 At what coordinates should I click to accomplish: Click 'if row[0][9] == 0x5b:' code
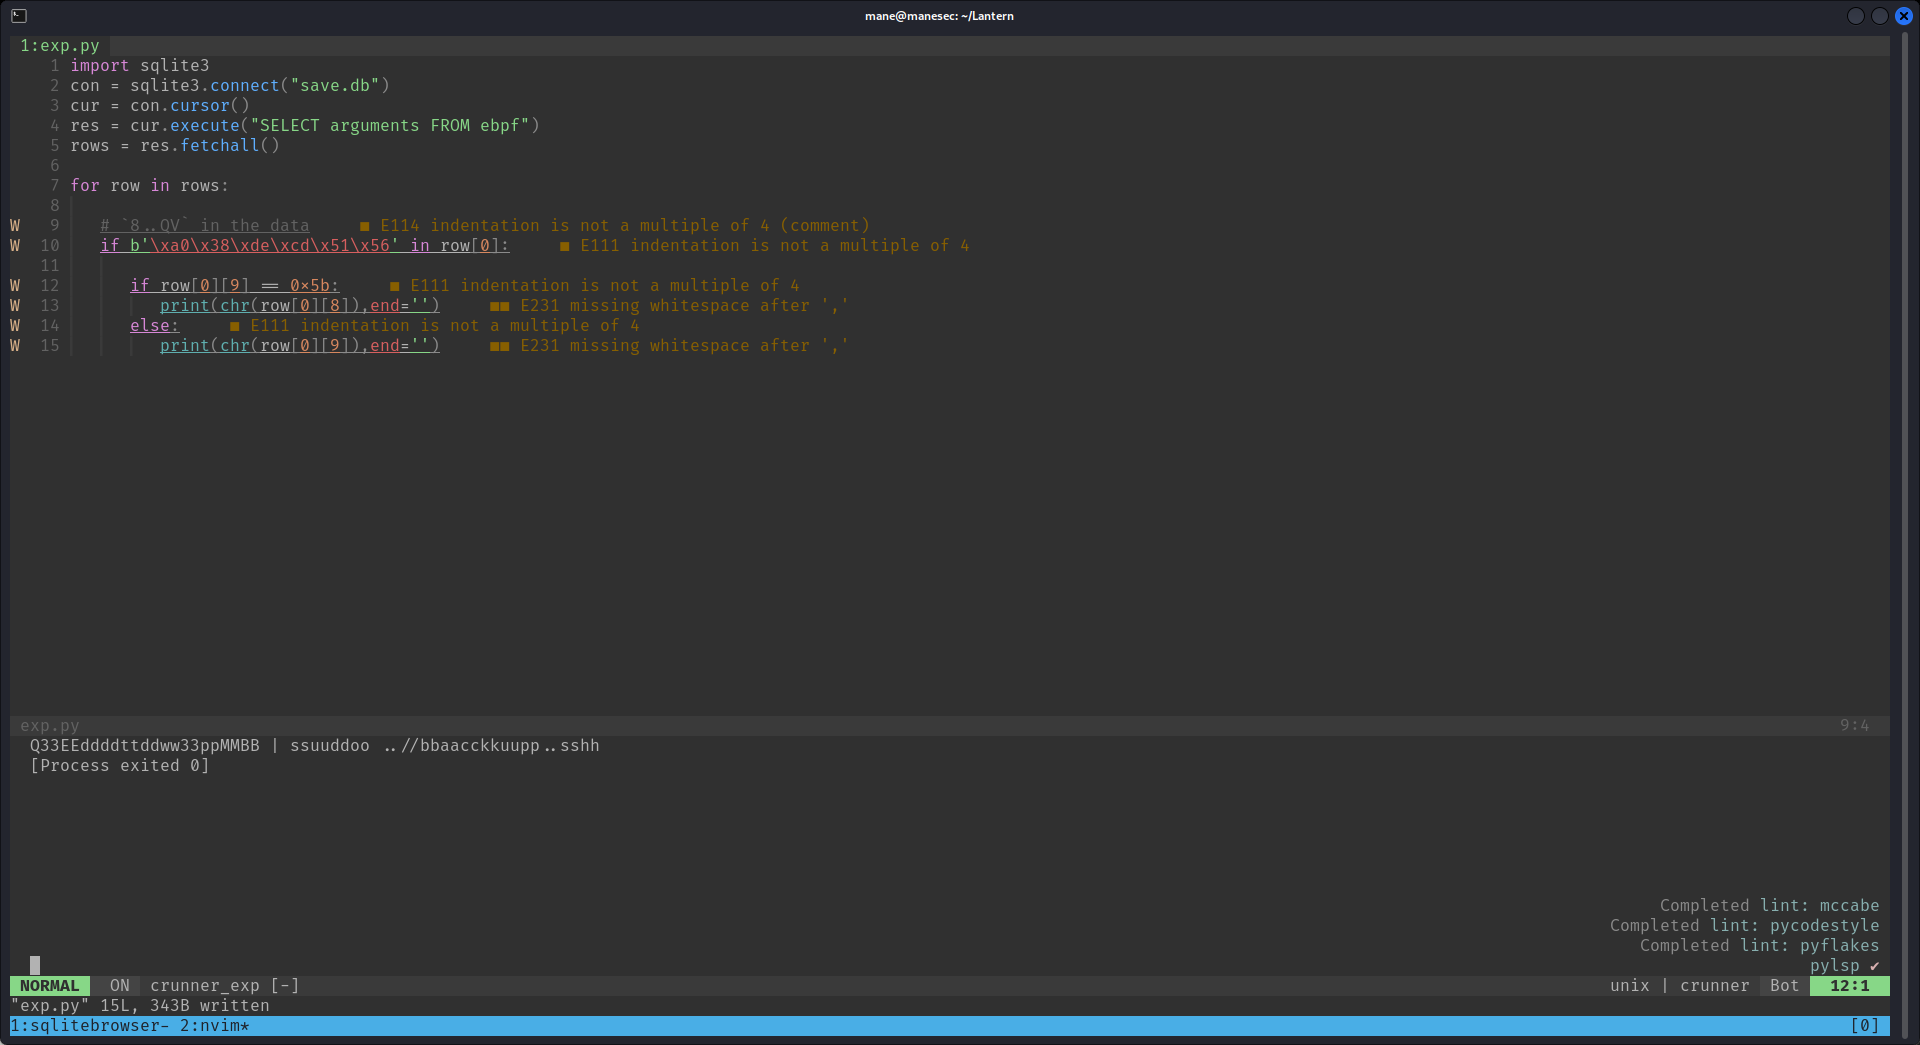235,286
